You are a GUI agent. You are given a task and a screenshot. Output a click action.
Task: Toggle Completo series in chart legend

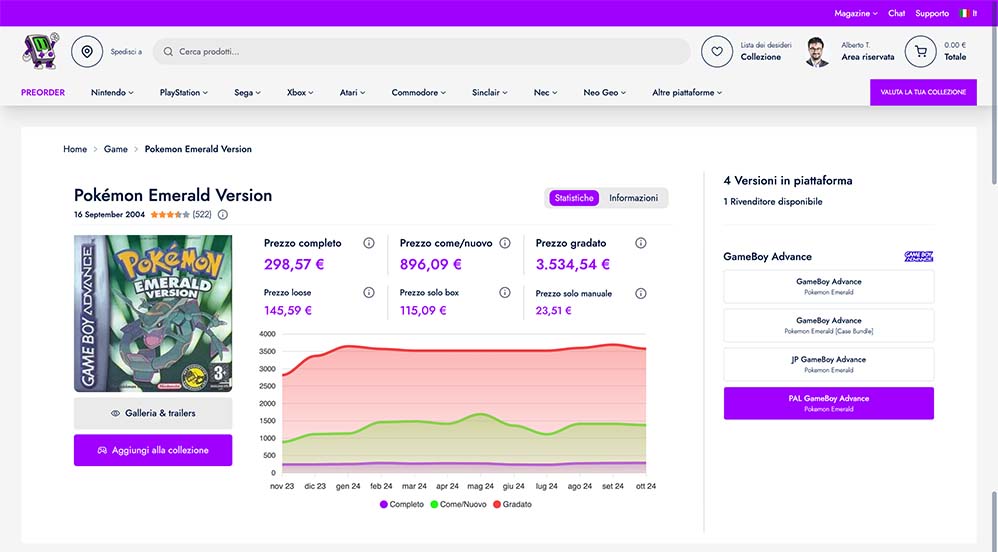[402, 504]
